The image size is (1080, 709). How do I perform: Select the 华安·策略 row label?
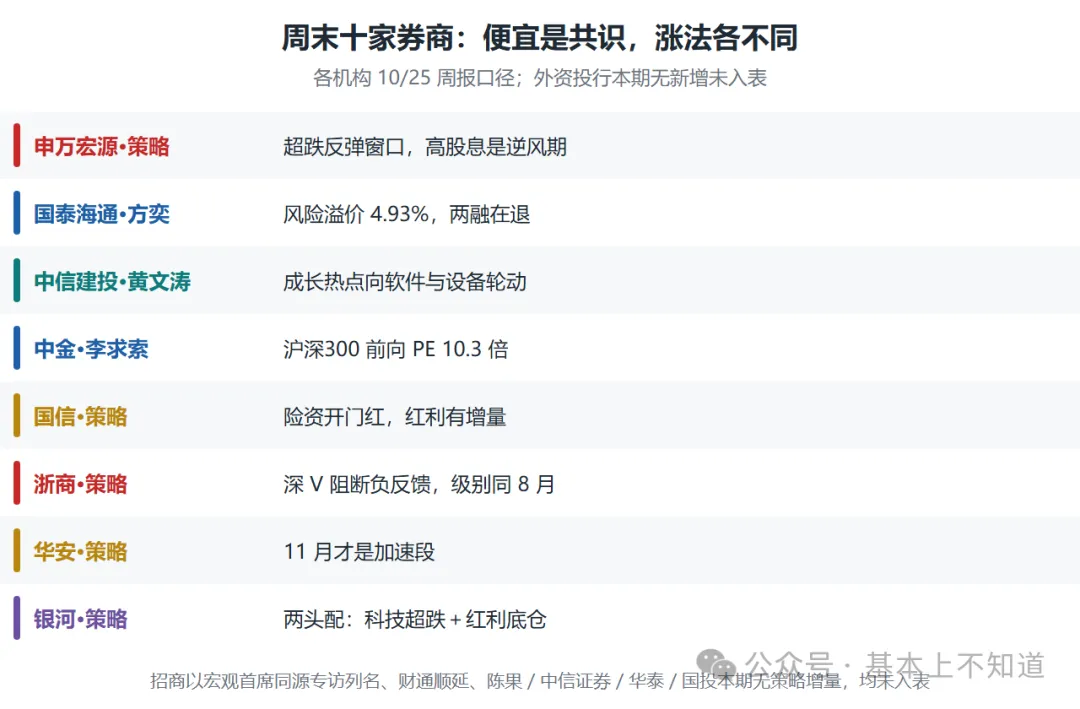click(x=81, y=552)
